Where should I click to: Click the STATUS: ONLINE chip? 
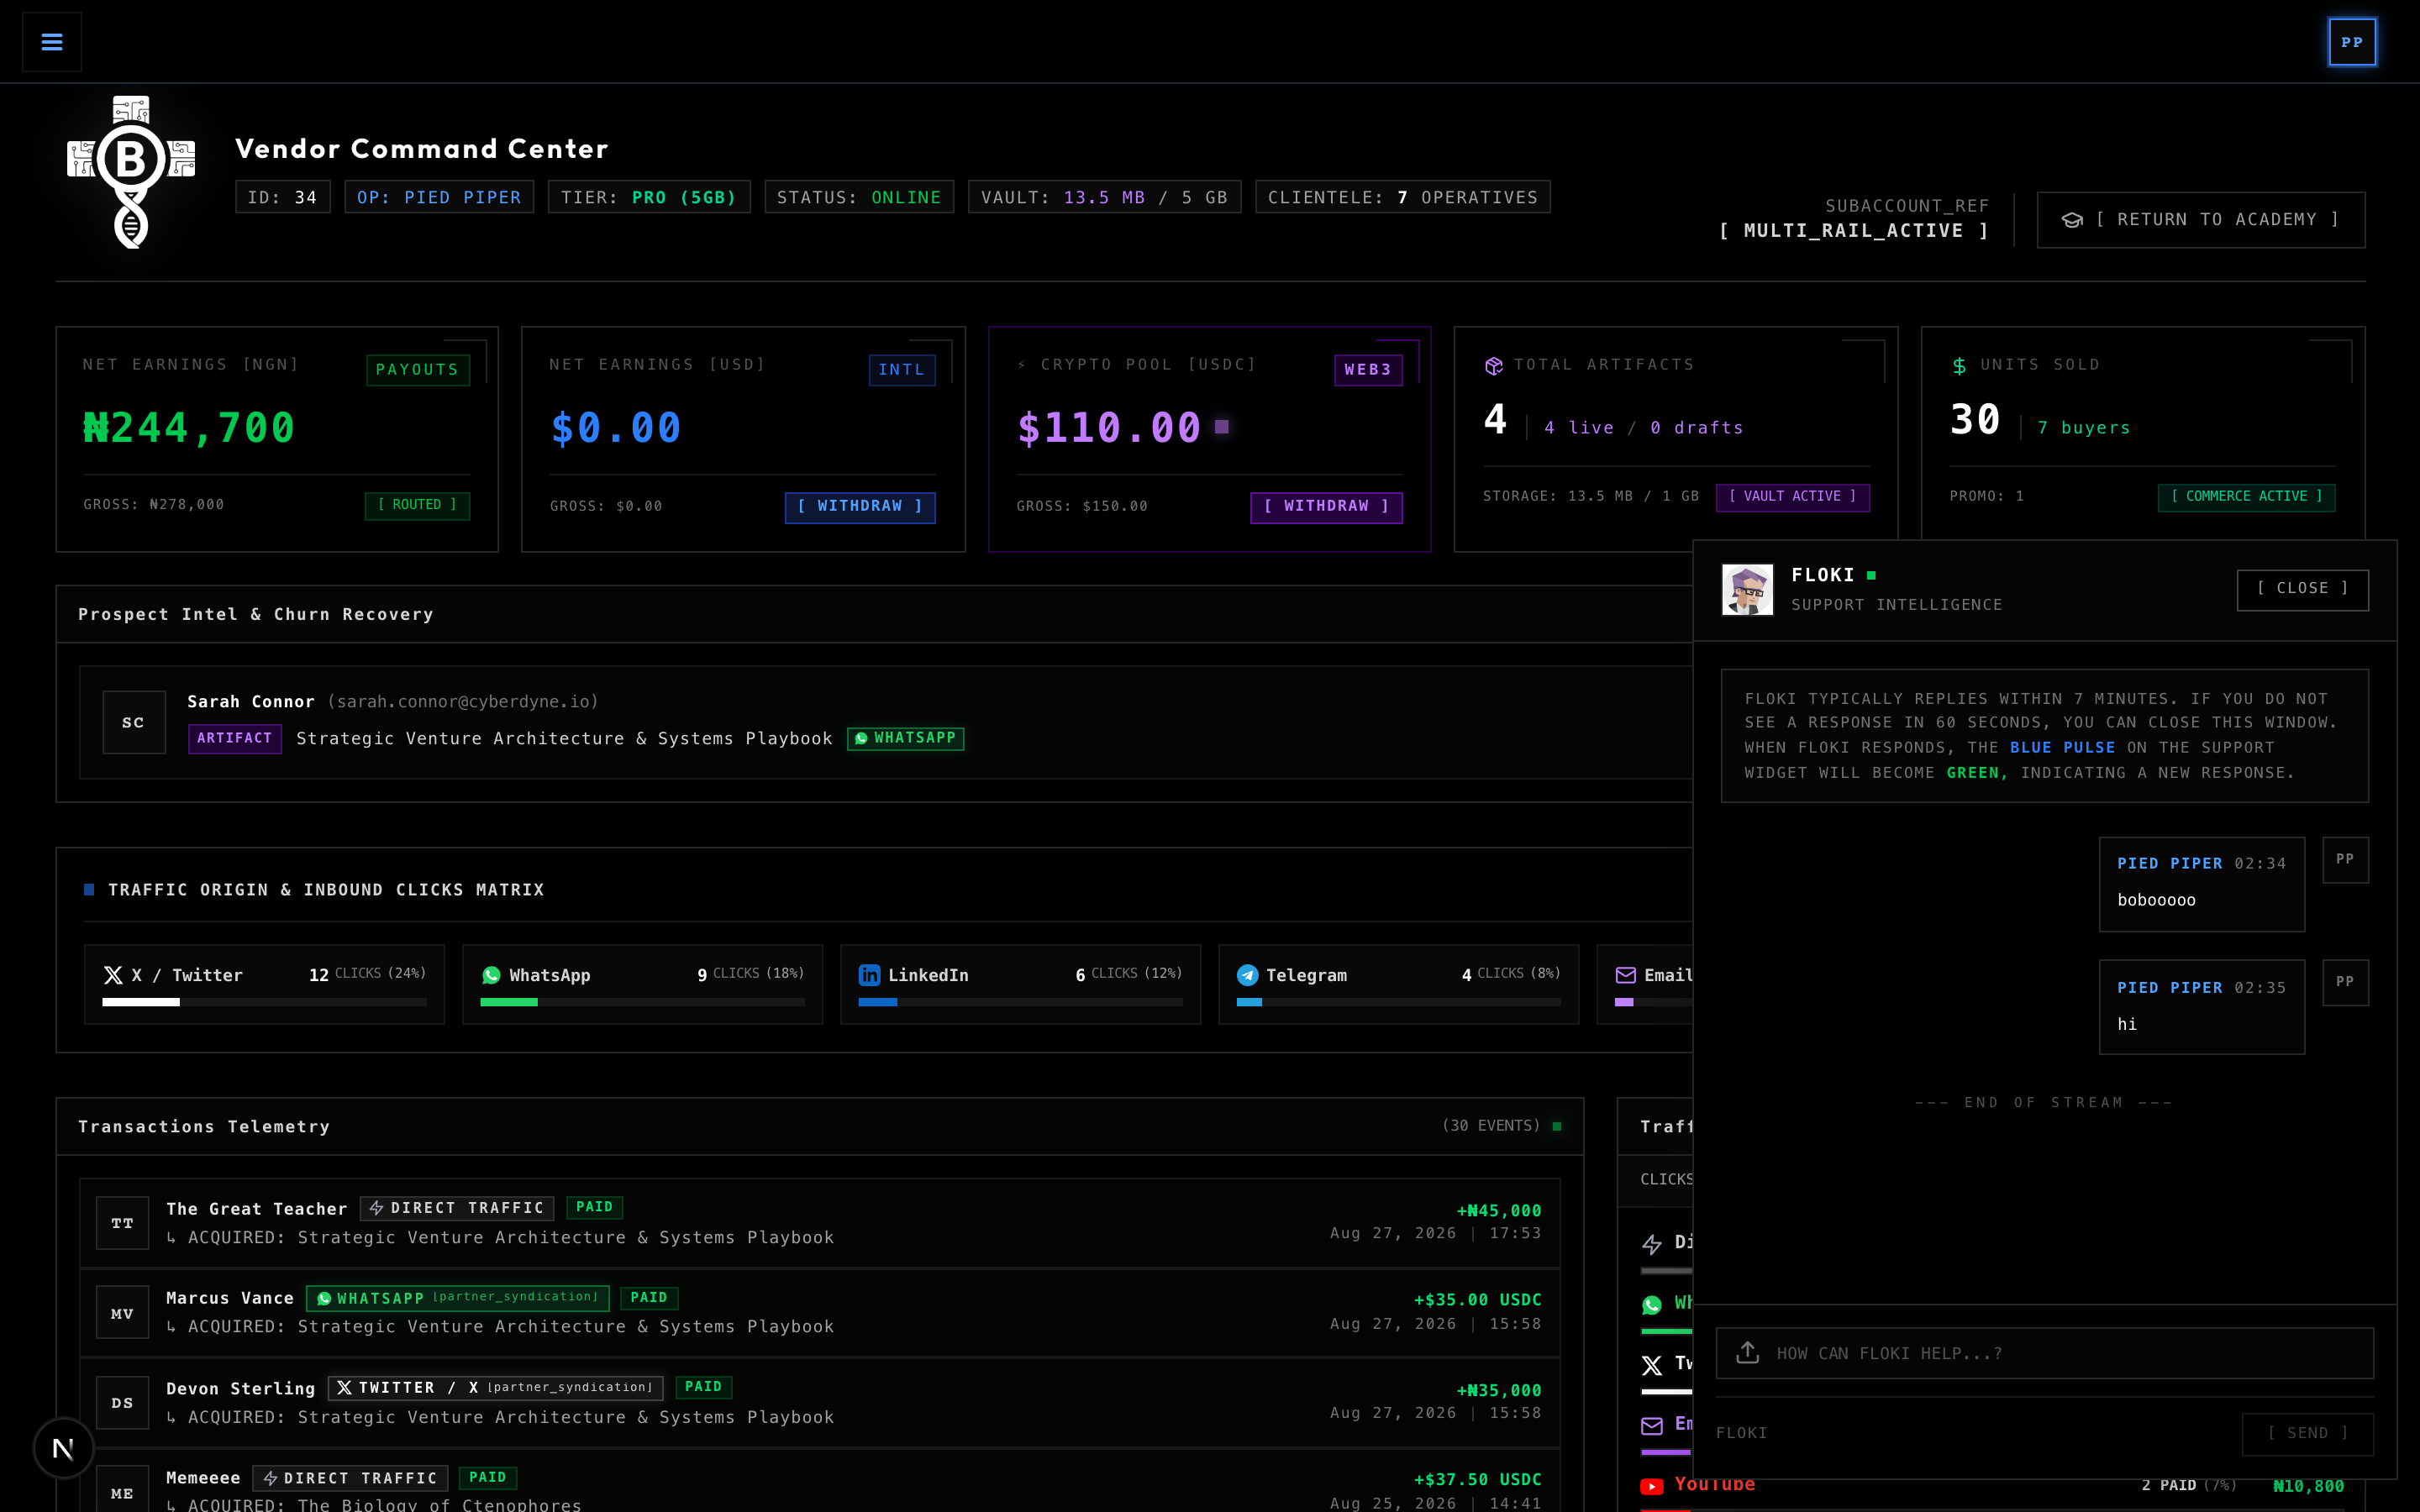[858, 197]
